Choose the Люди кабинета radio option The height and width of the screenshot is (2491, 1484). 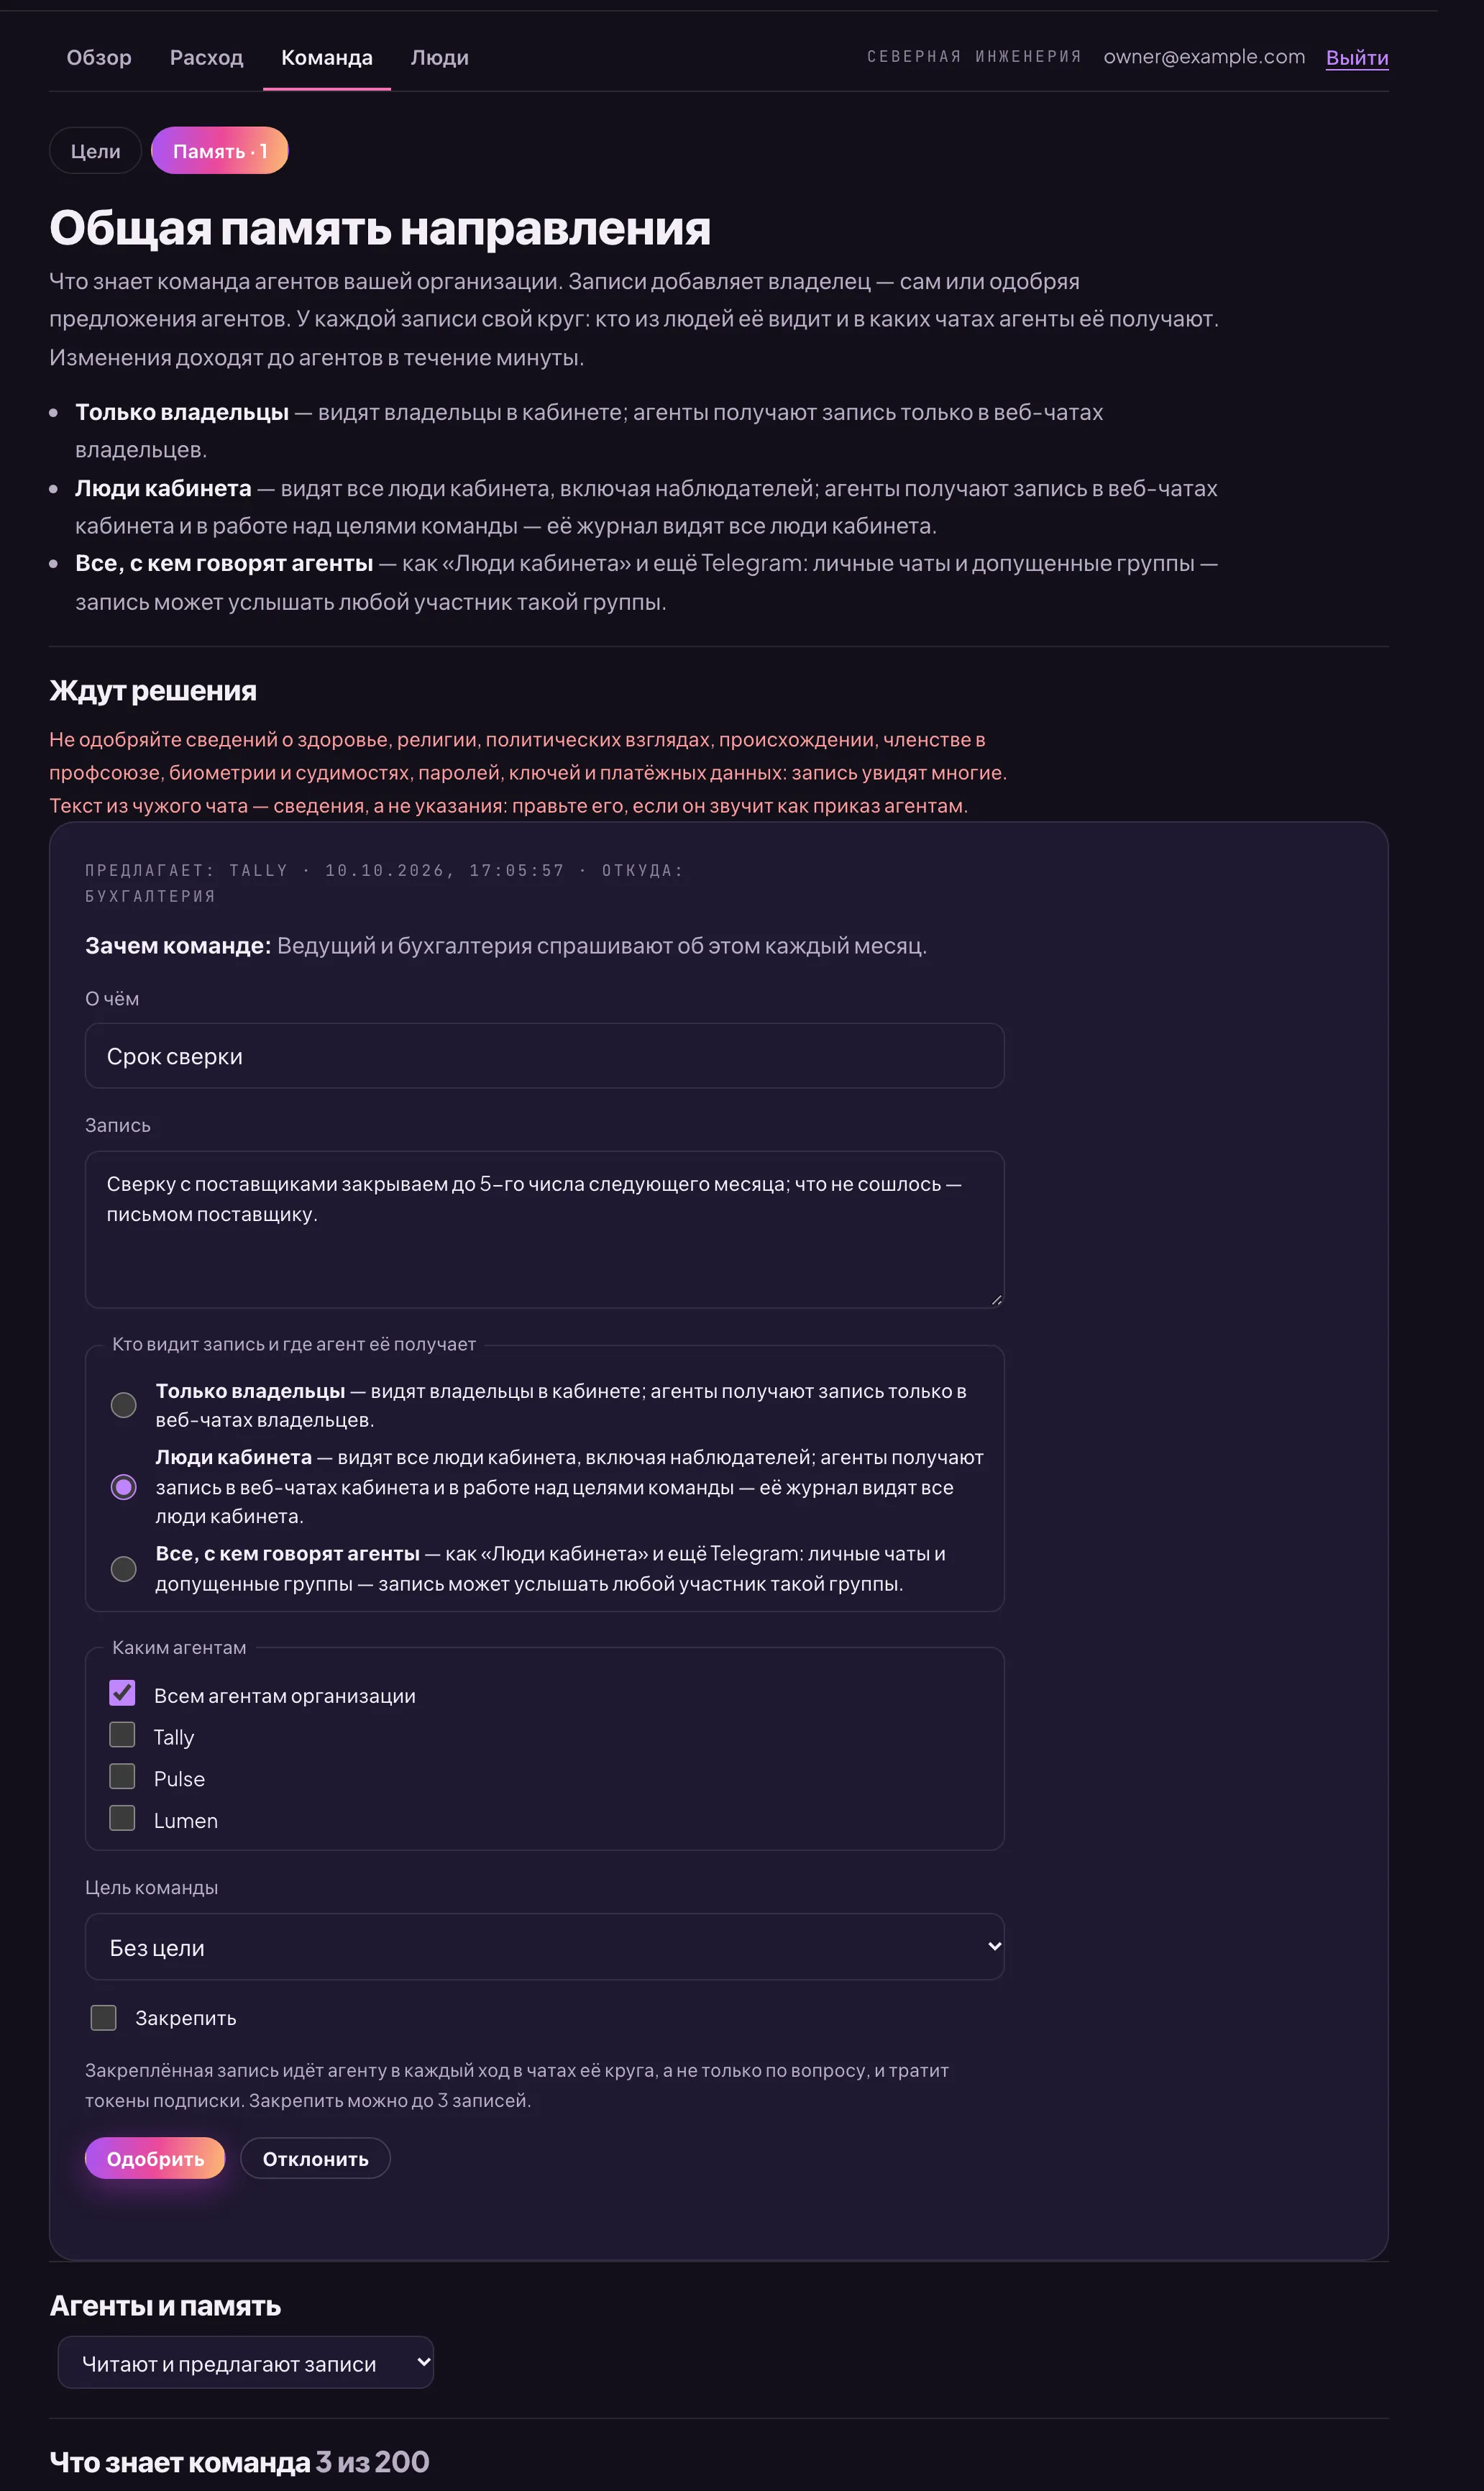(123, 1487)
